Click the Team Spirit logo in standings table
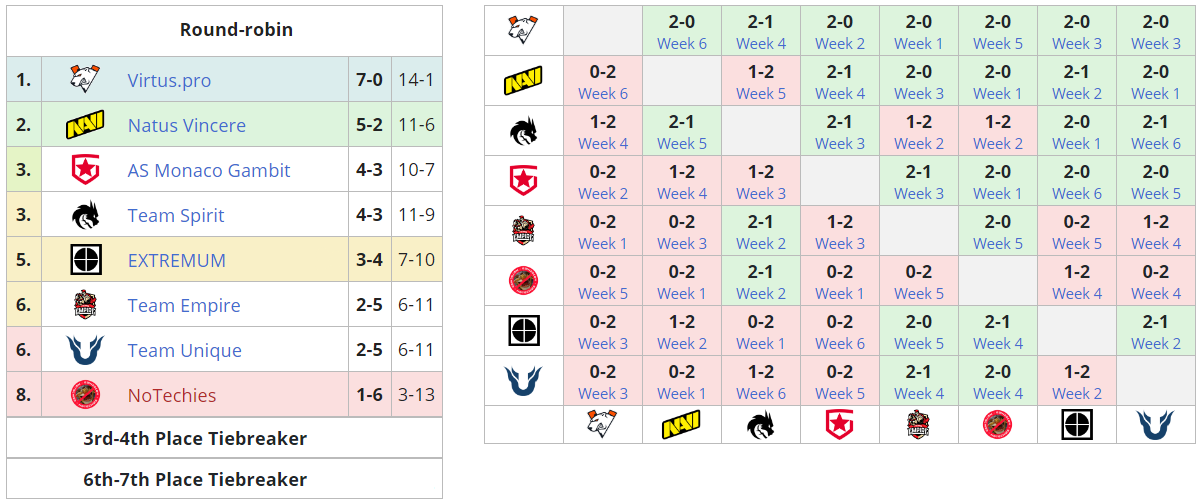The image size is (1197, 502). [x=85, y=215]
